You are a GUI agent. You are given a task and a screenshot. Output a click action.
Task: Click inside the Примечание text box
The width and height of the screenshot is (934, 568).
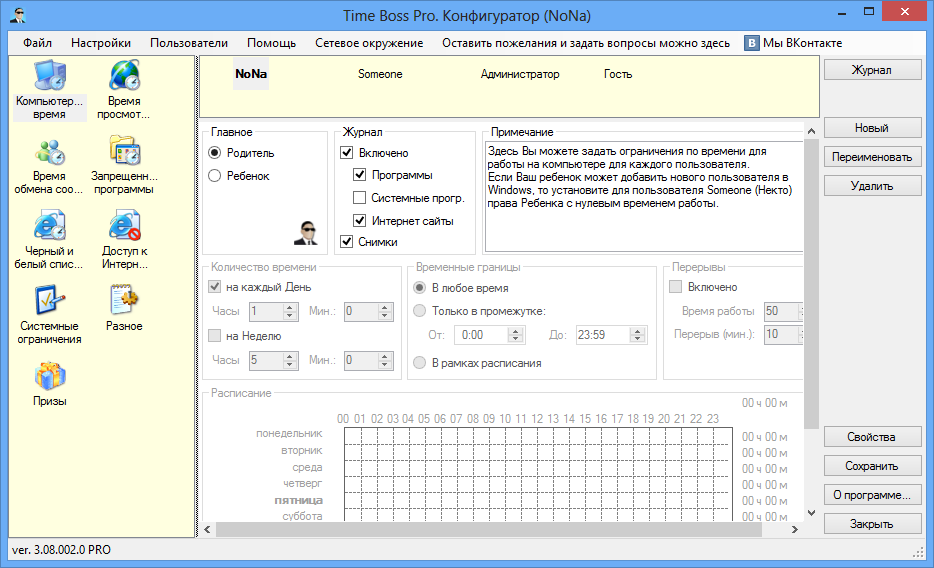click(x=644, y=196)
